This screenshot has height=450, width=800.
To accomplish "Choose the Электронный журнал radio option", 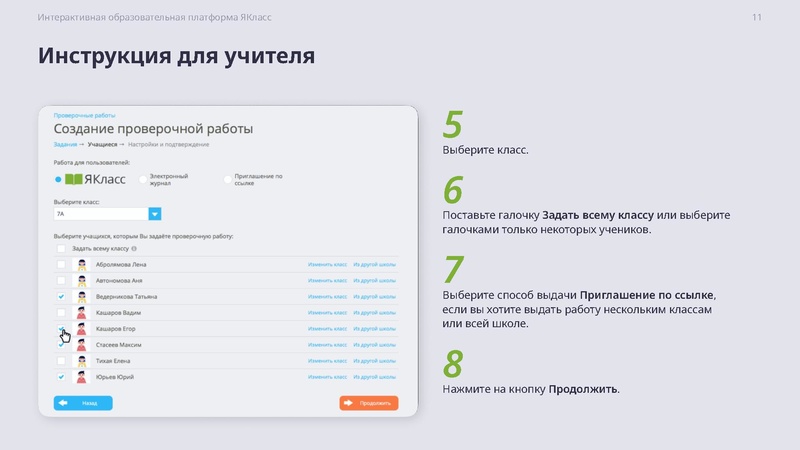I will [x=143, y=179].
